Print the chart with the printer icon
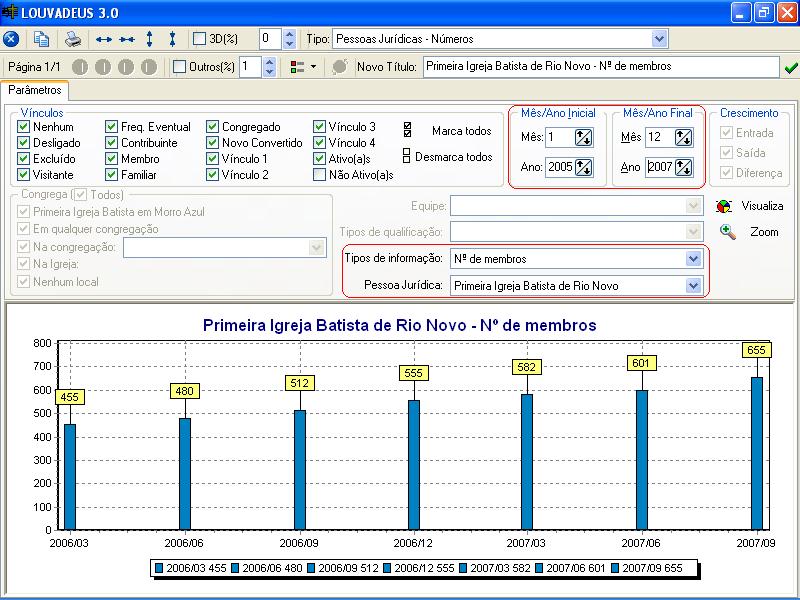The width and height of the screenshot is (800, 600). pyautogui.click(x=73, y=39)
